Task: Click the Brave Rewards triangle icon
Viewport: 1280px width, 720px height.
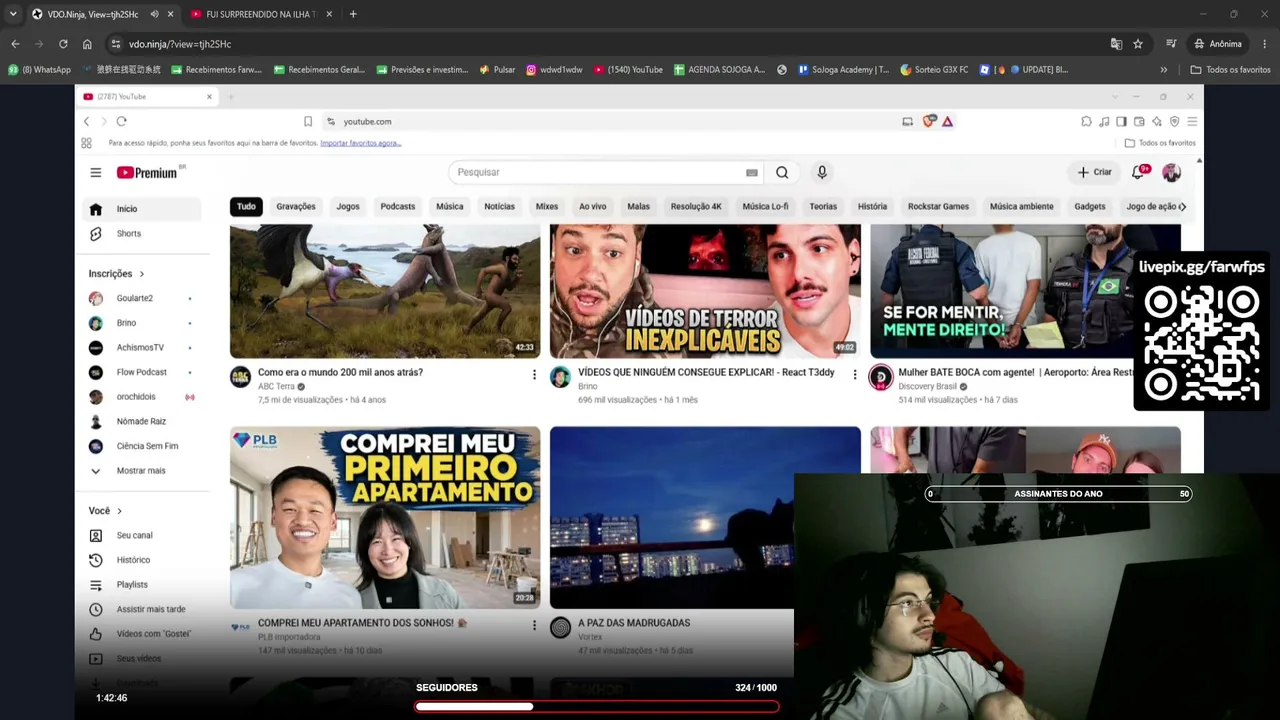Action: (x=947, y=121)
